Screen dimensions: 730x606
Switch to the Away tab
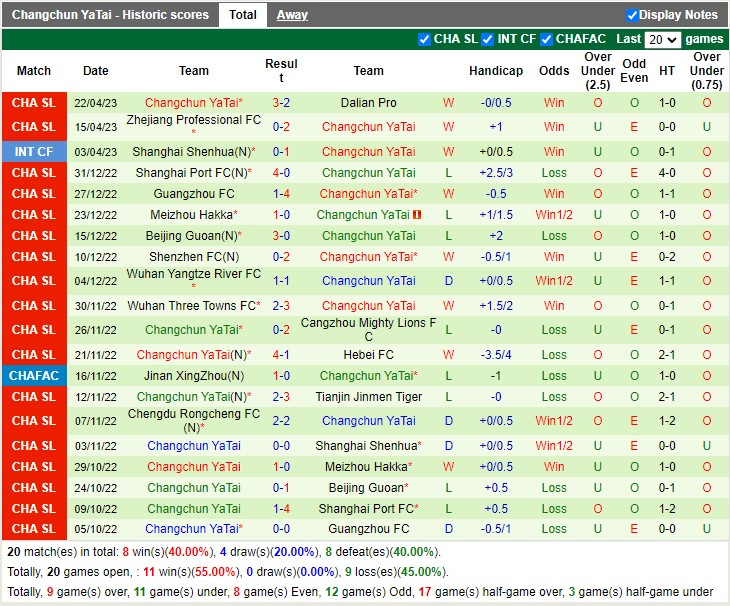292,15
